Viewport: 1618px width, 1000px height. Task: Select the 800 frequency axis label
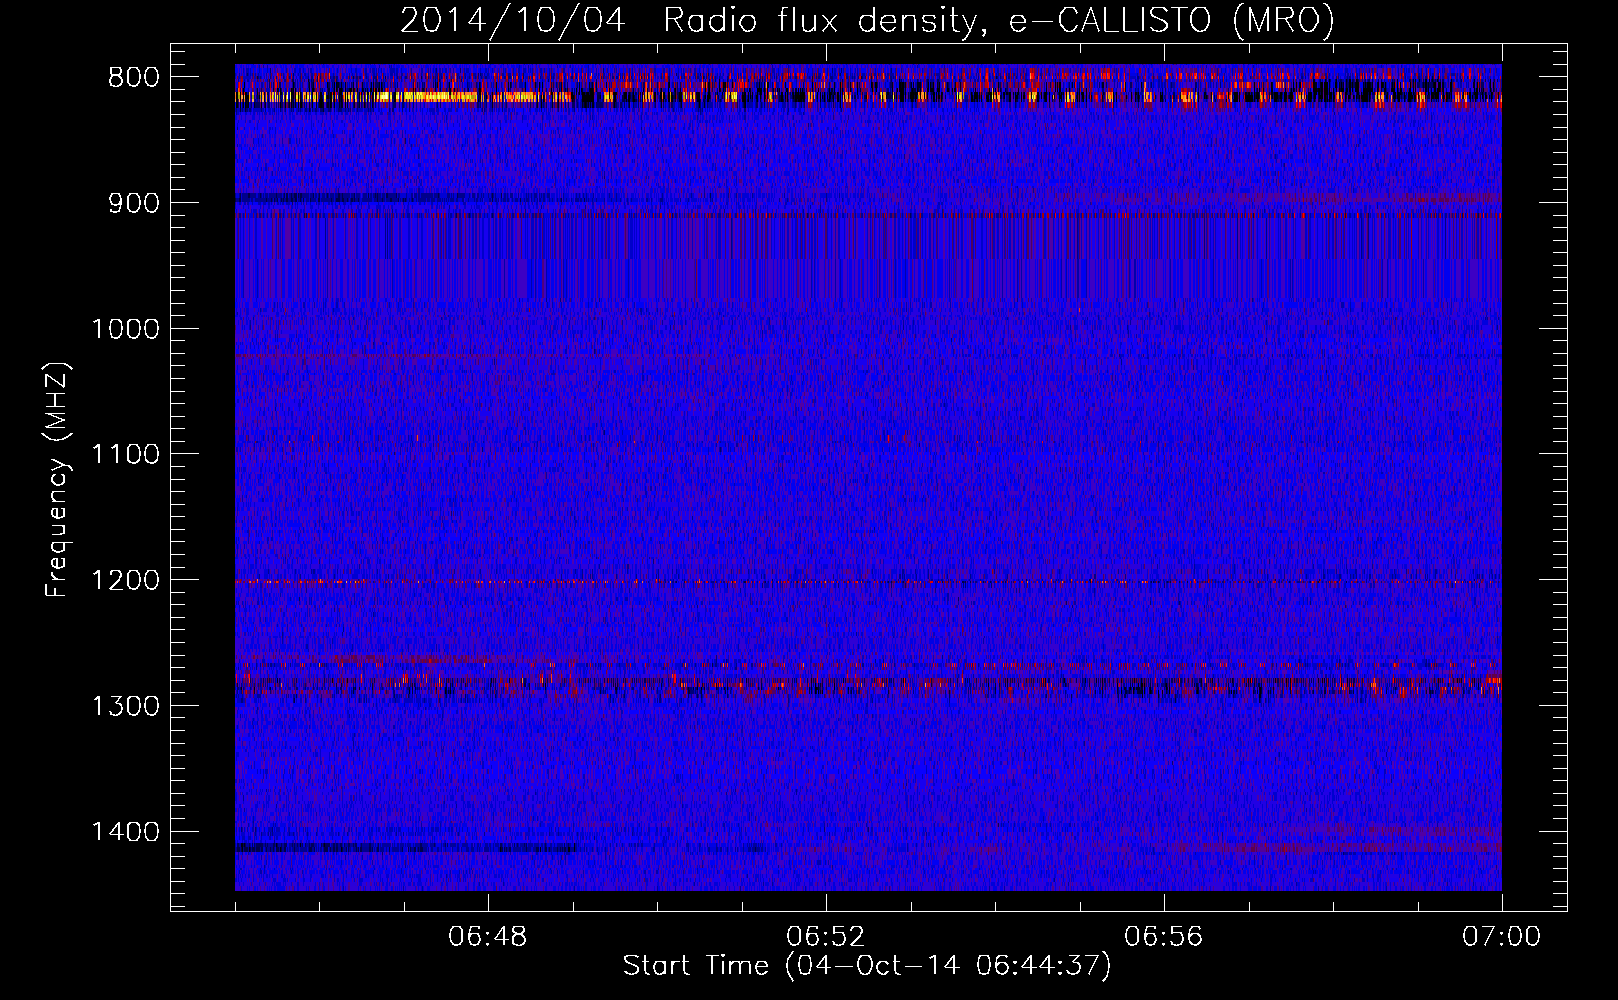134,78
